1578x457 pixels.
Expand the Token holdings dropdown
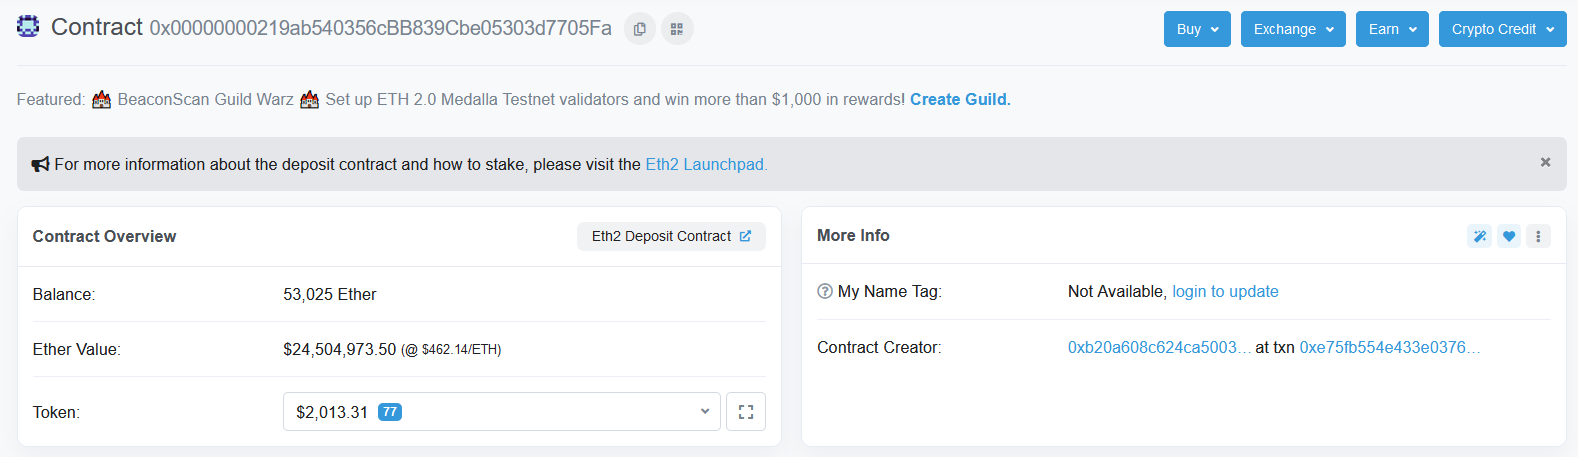(501, 412)
